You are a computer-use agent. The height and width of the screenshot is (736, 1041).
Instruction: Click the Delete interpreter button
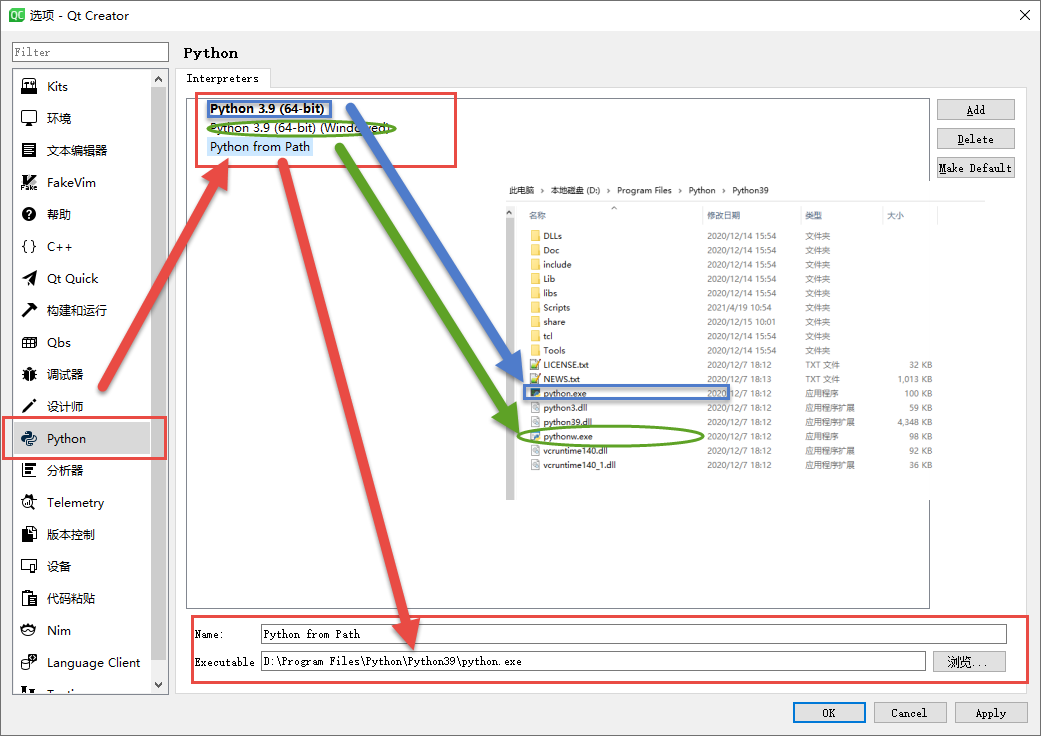tap(975, 139)
